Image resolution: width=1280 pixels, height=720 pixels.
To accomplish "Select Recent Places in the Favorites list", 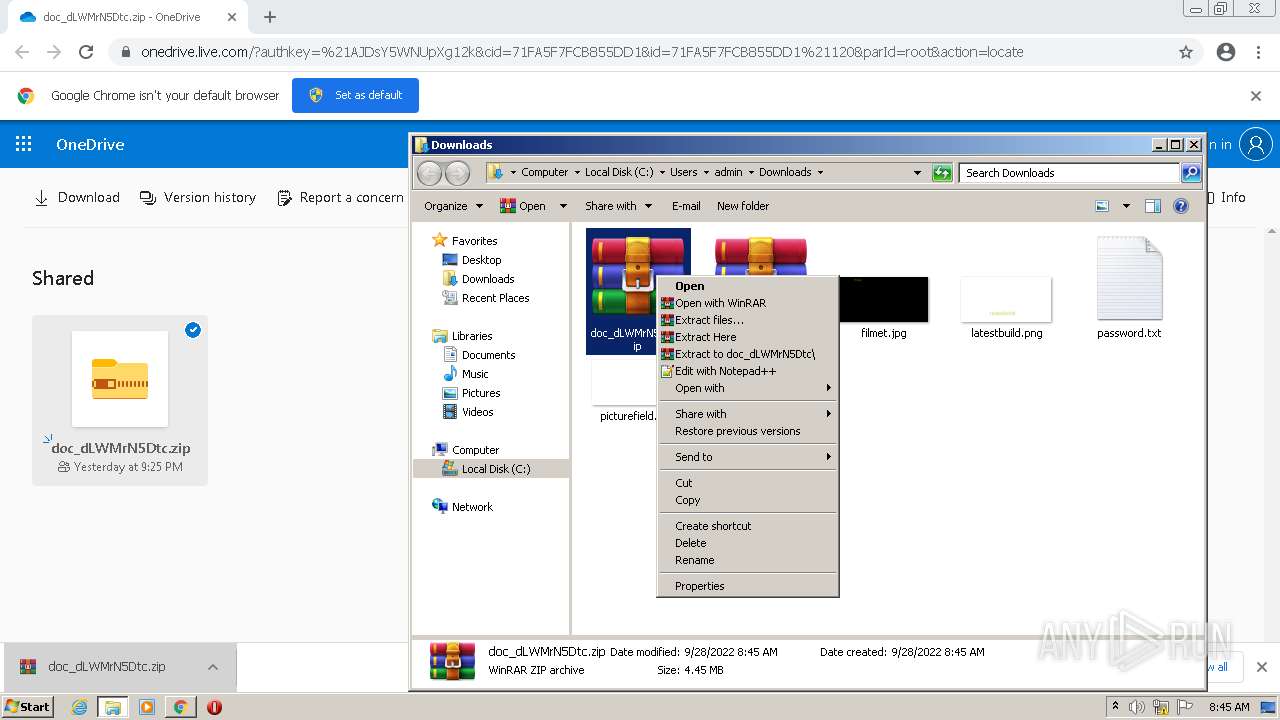I will tap(485, 298).
